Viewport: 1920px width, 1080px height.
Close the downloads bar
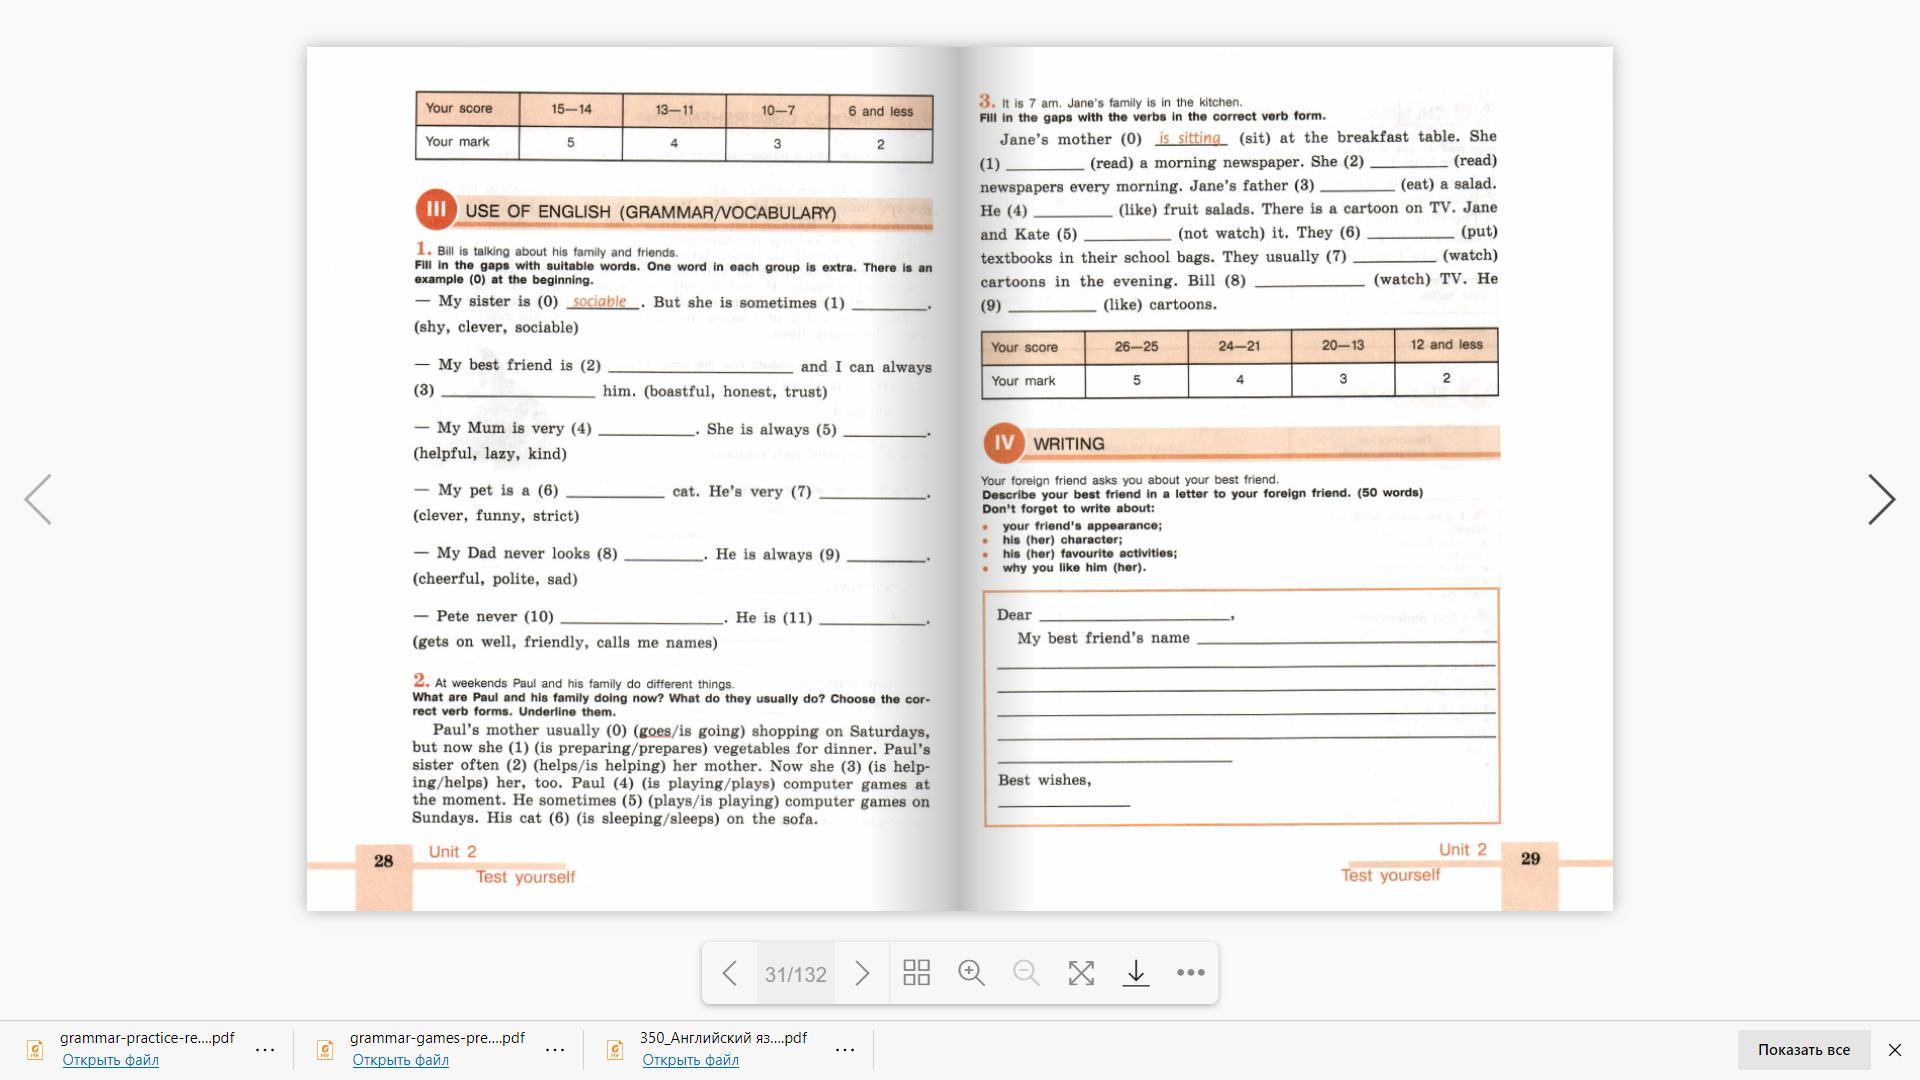[x=1894, y=1050]
